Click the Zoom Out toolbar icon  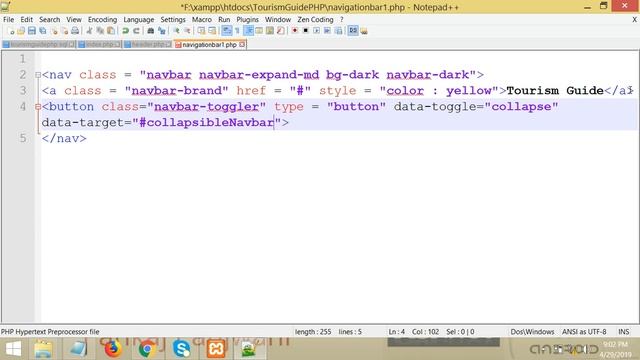(187, 31)
